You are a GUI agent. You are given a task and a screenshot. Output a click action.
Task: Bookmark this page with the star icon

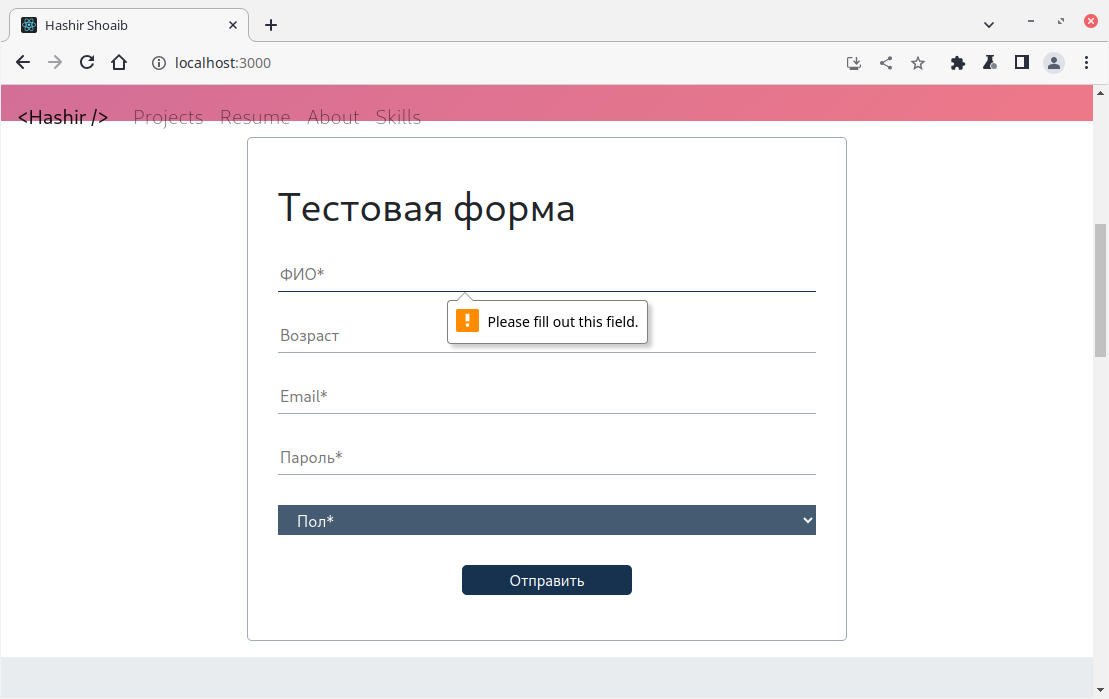917,63
